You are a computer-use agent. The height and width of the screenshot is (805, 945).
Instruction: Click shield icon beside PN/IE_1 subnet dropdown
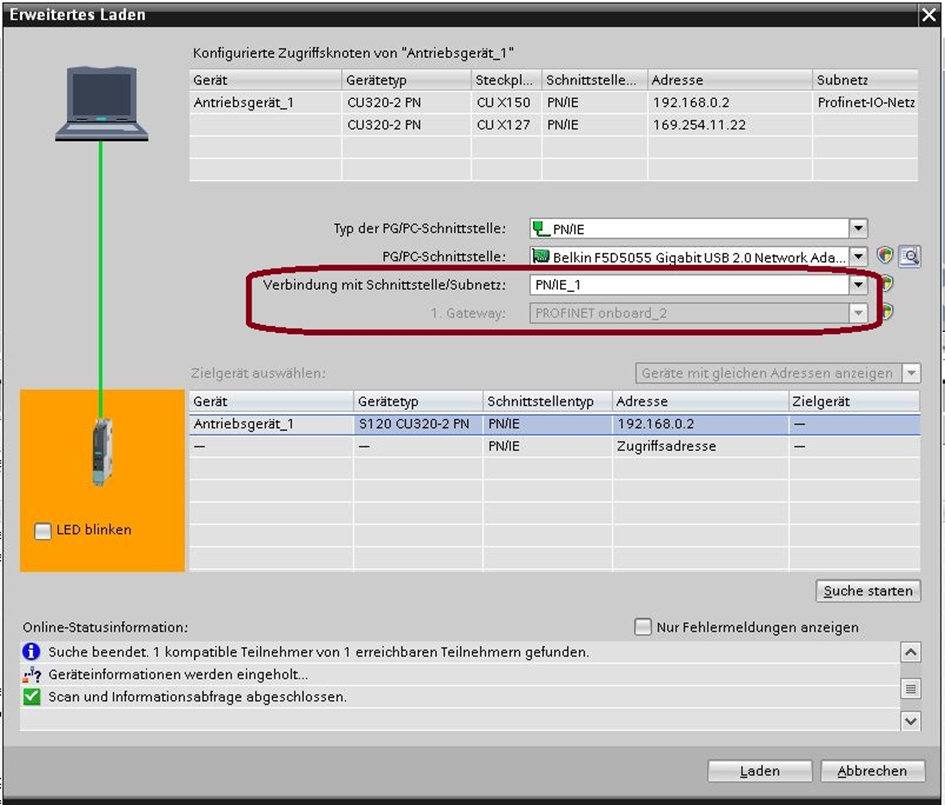(885, 285)
